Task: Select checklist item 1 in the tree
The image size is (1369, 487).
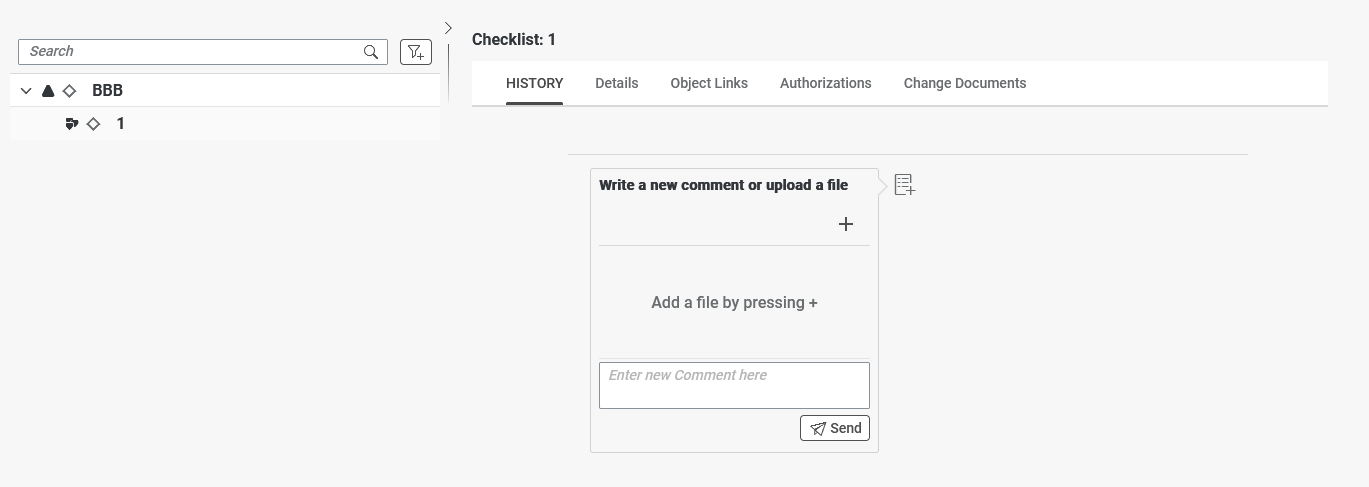Action: point(121,124)
